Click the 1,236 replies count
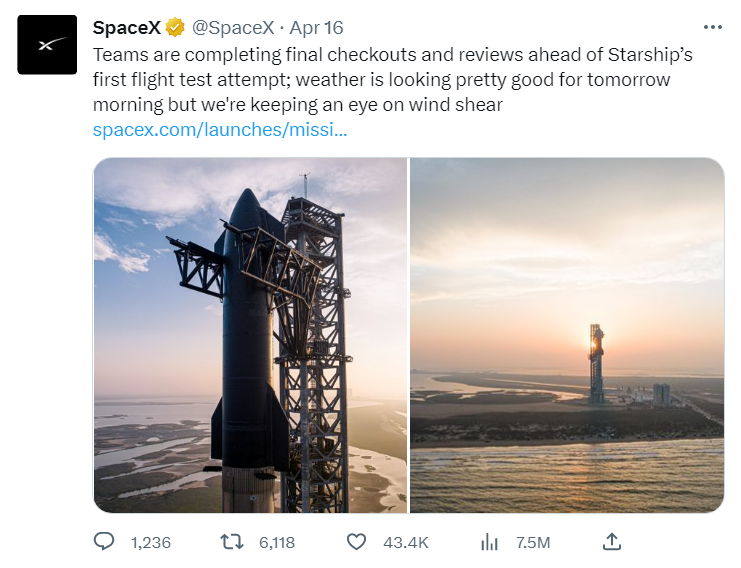Screen dimensions: 741x568 pos(150,542)
